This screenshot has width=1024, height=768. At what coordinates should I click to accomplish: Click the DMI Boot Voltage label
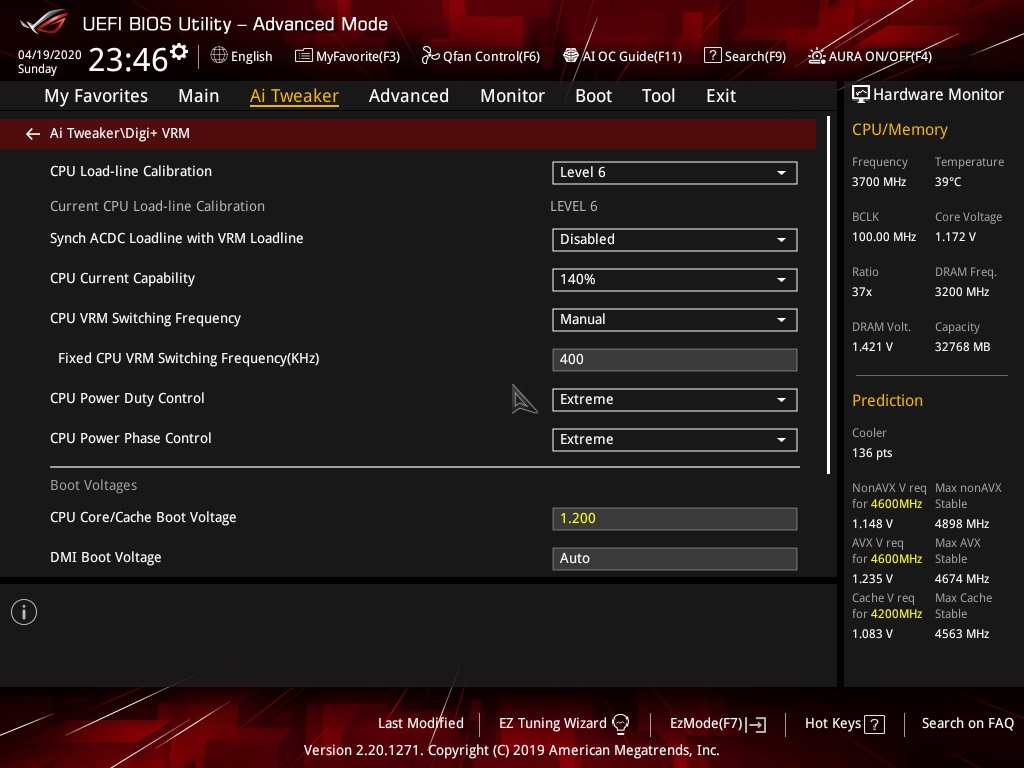click(105, 557)
